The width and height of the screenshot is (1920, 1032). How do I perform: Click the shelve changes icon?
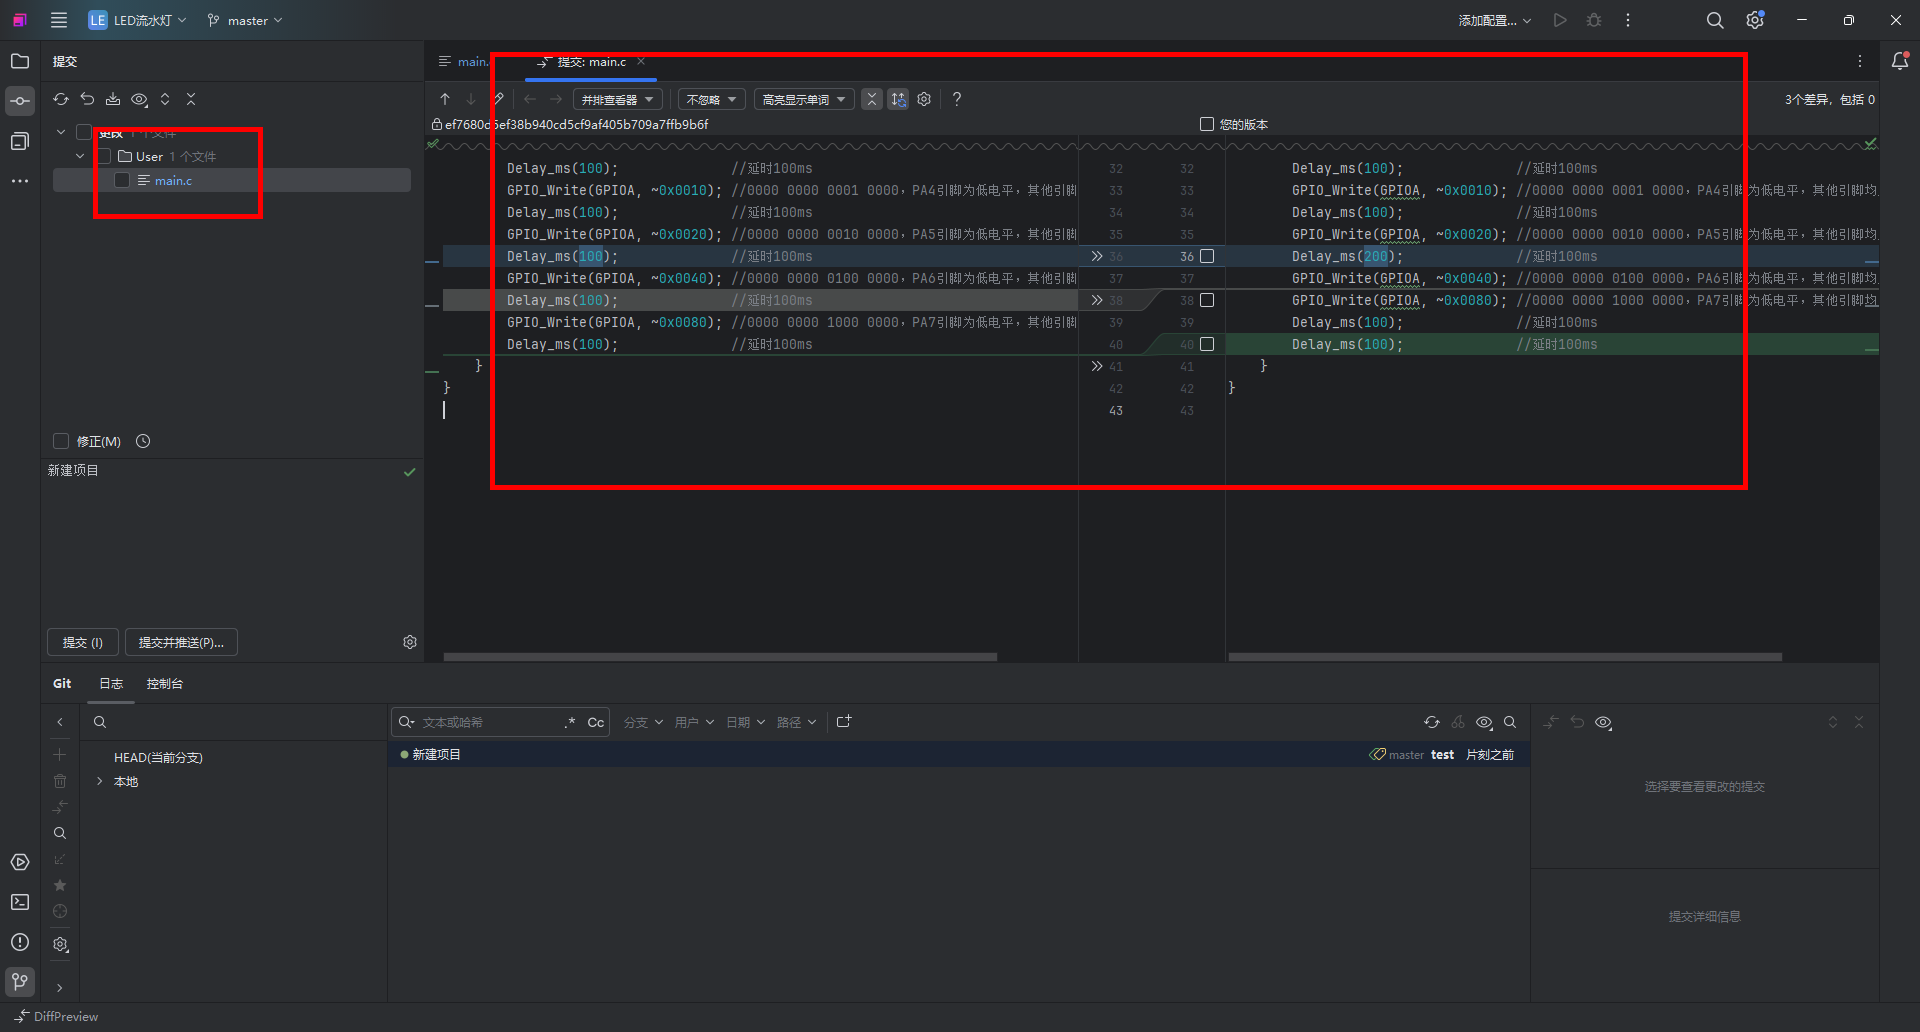click(113, 99)
